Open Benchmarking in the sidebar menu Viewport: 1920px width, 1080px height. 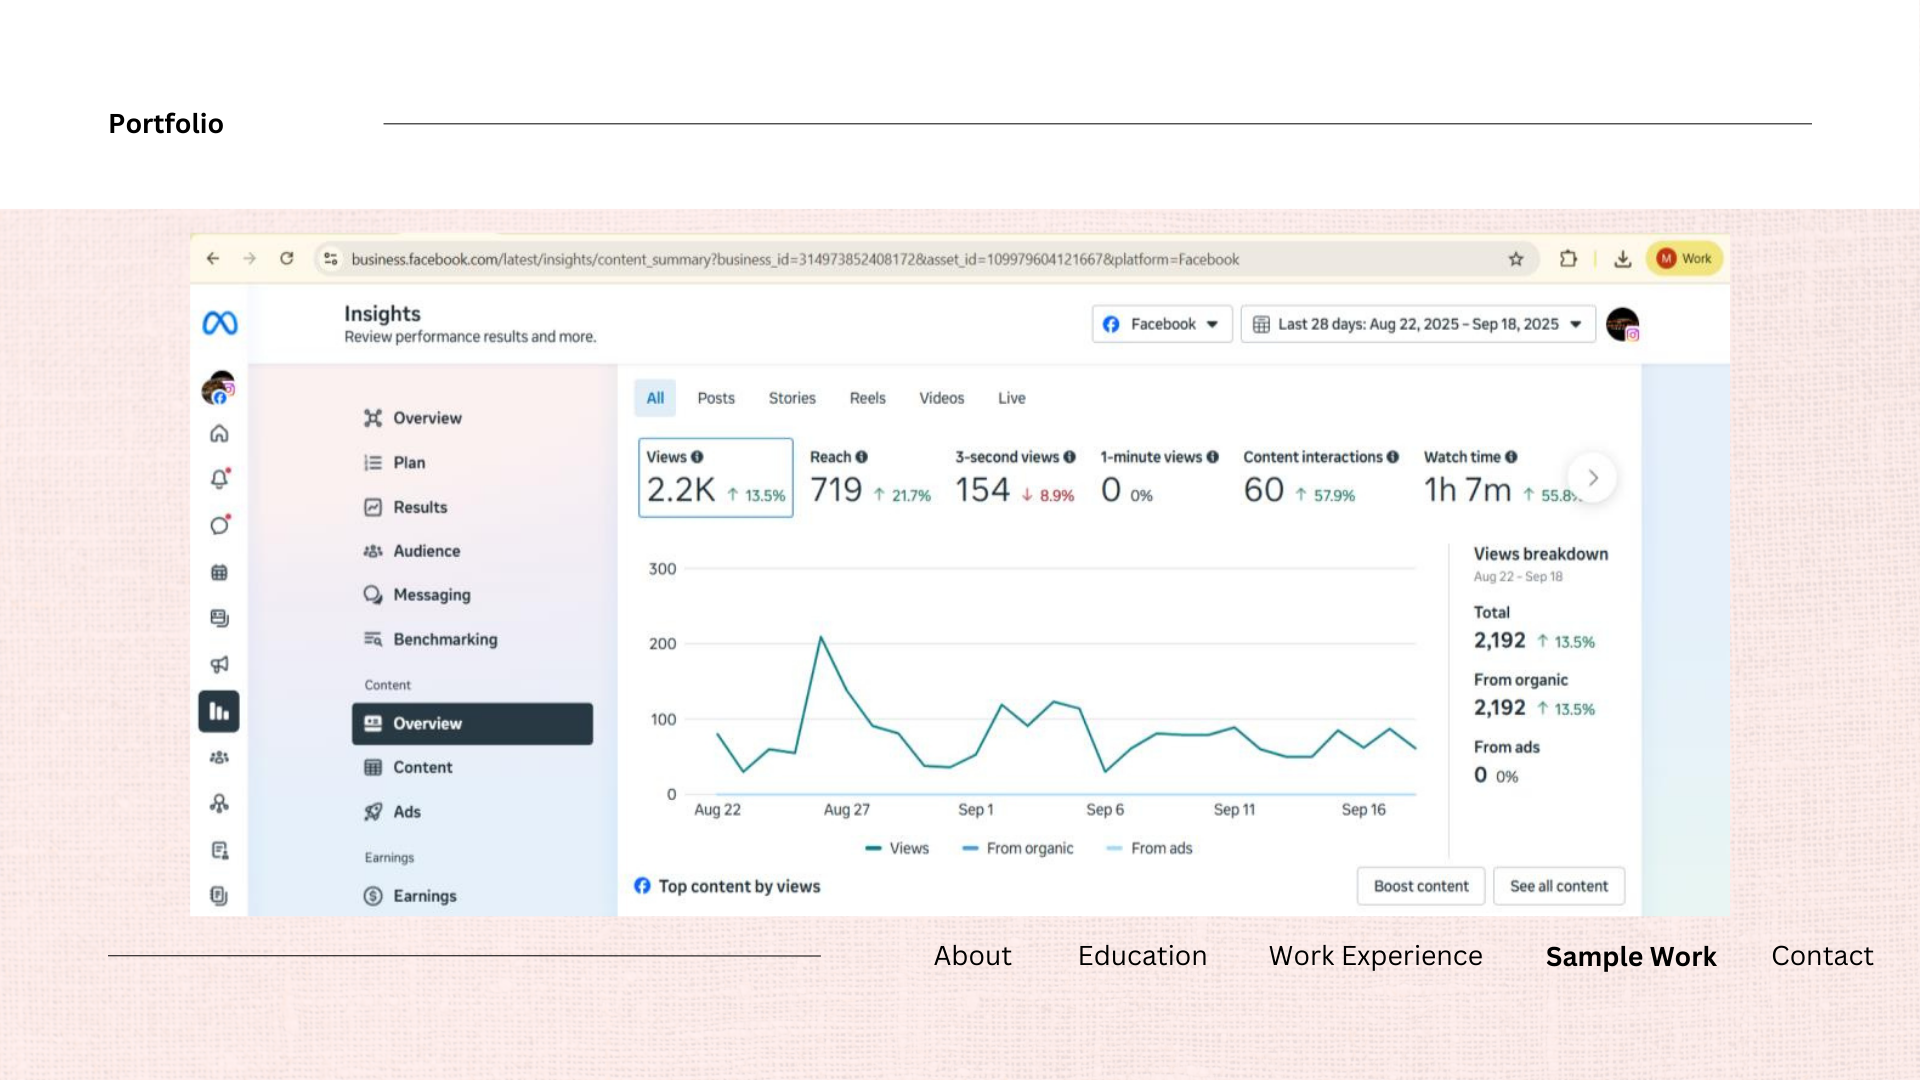(x=444, y=639)
